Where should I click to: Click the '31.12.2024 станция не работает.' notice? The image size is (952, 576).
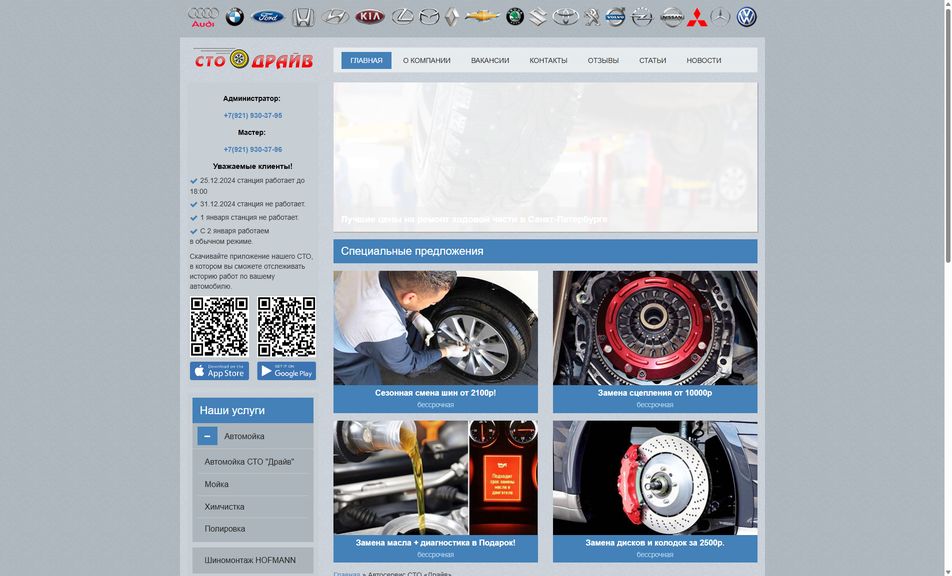[253, 204]
